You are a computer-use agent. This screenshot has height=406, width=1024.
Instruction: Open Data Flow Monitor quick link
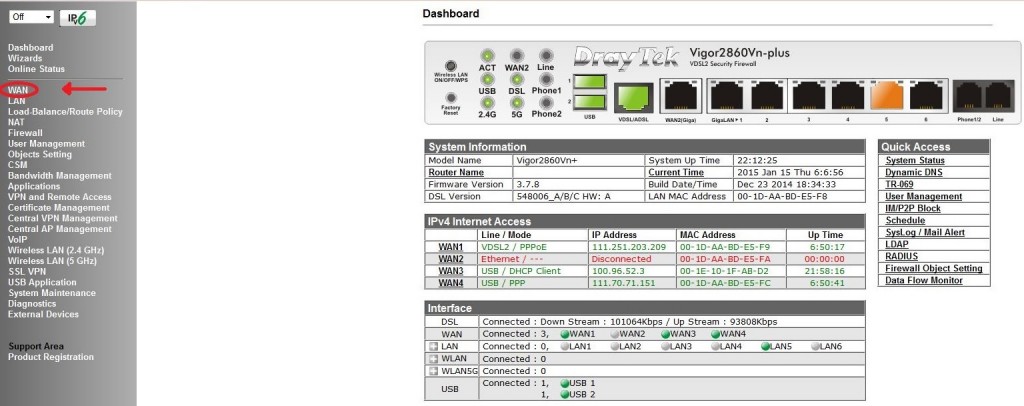(925, 281)
